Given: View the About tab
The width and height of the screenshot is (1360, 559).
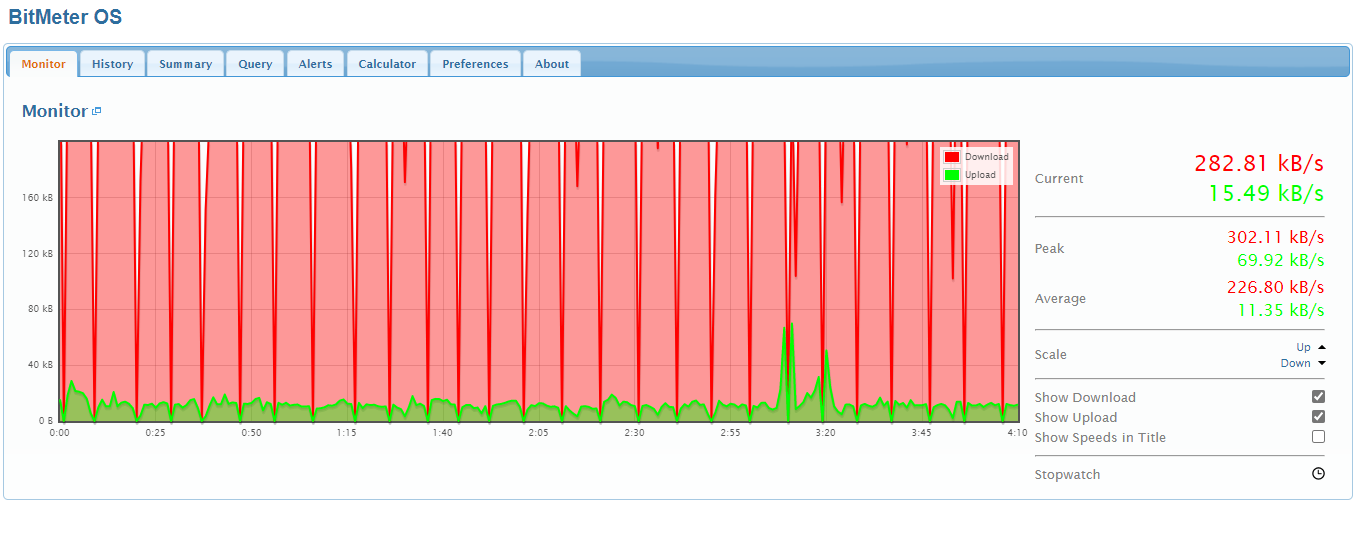Looking at the screenshot, I should [551, 64].
